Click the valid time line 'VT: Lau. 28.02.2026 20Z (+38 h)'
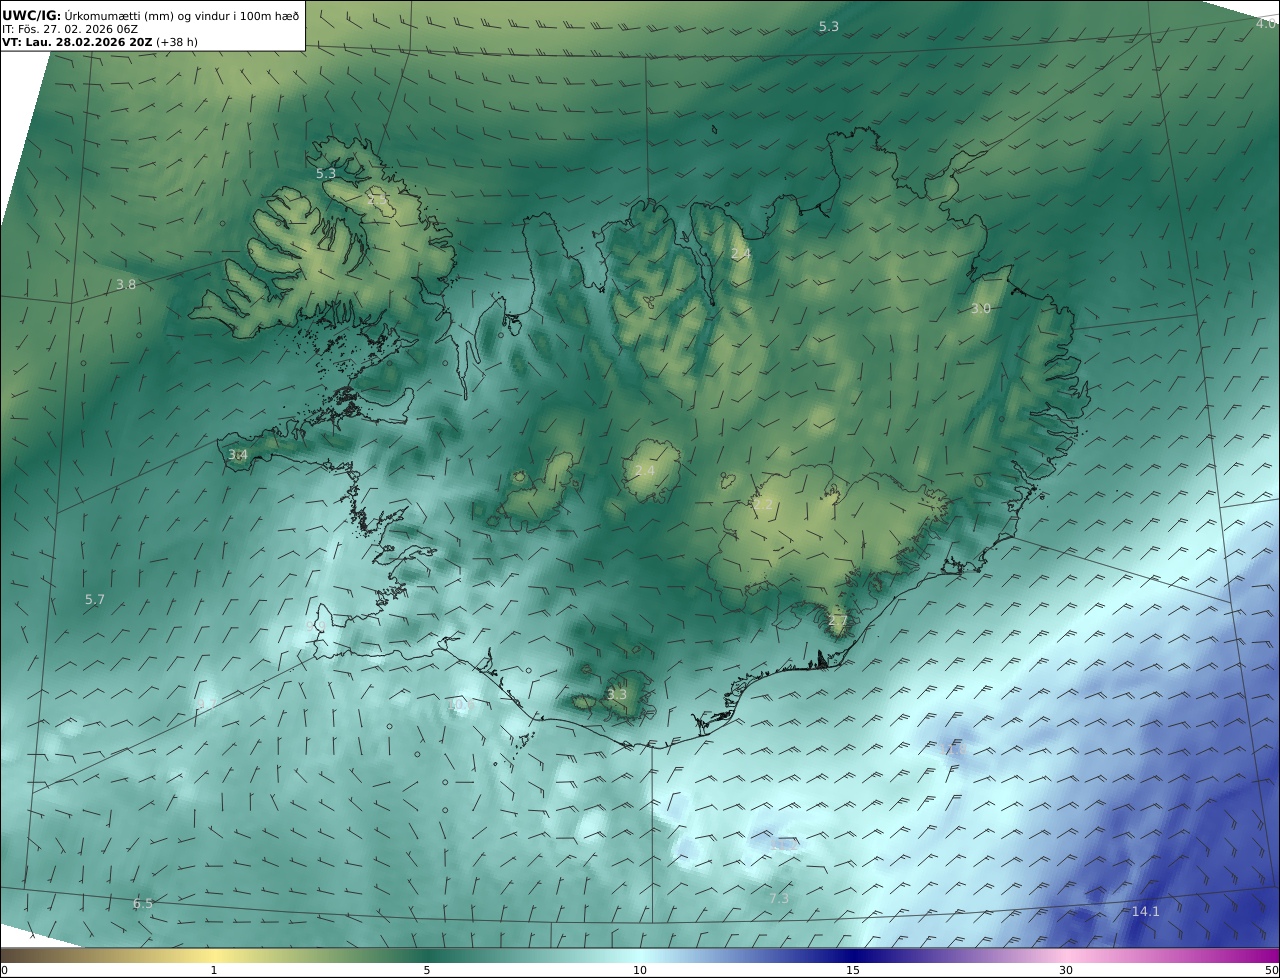1280x978 pixels. tap(101, 43)
